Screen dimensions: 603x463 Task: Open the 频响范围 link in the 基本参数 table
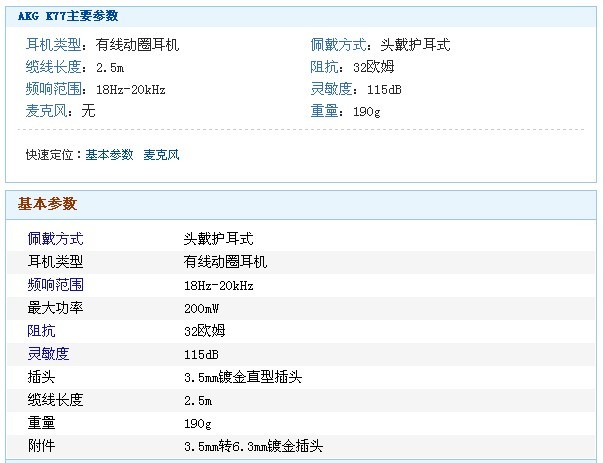55,285
